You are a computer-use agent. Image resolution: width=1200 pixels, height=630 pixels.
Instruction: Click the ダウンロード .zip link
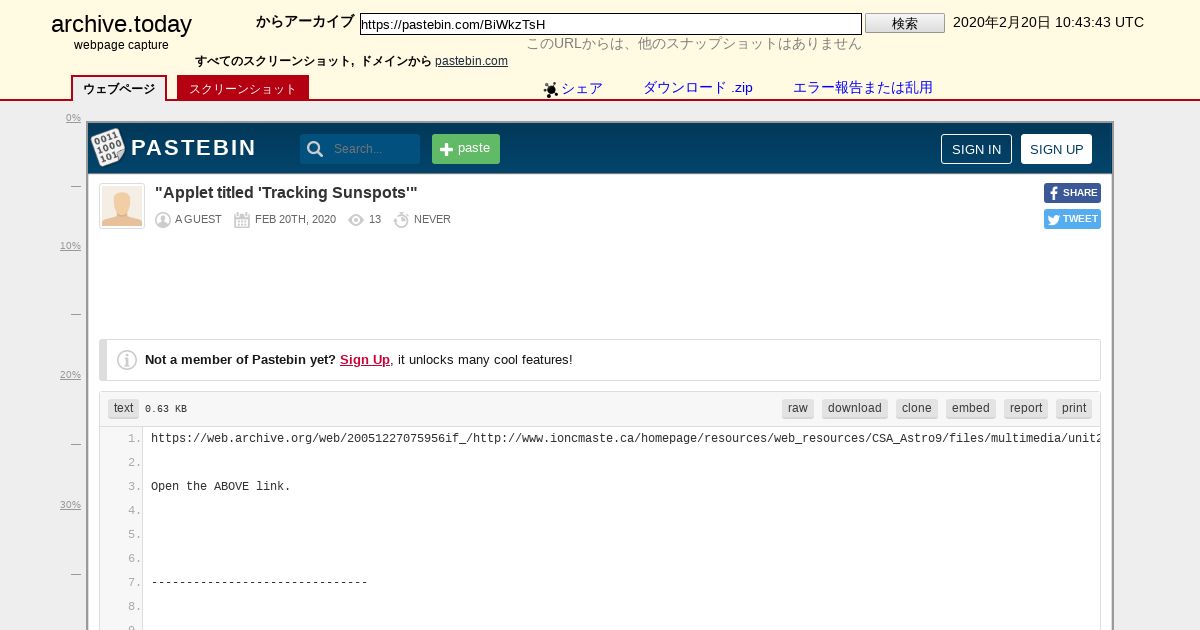coord(698,88)
